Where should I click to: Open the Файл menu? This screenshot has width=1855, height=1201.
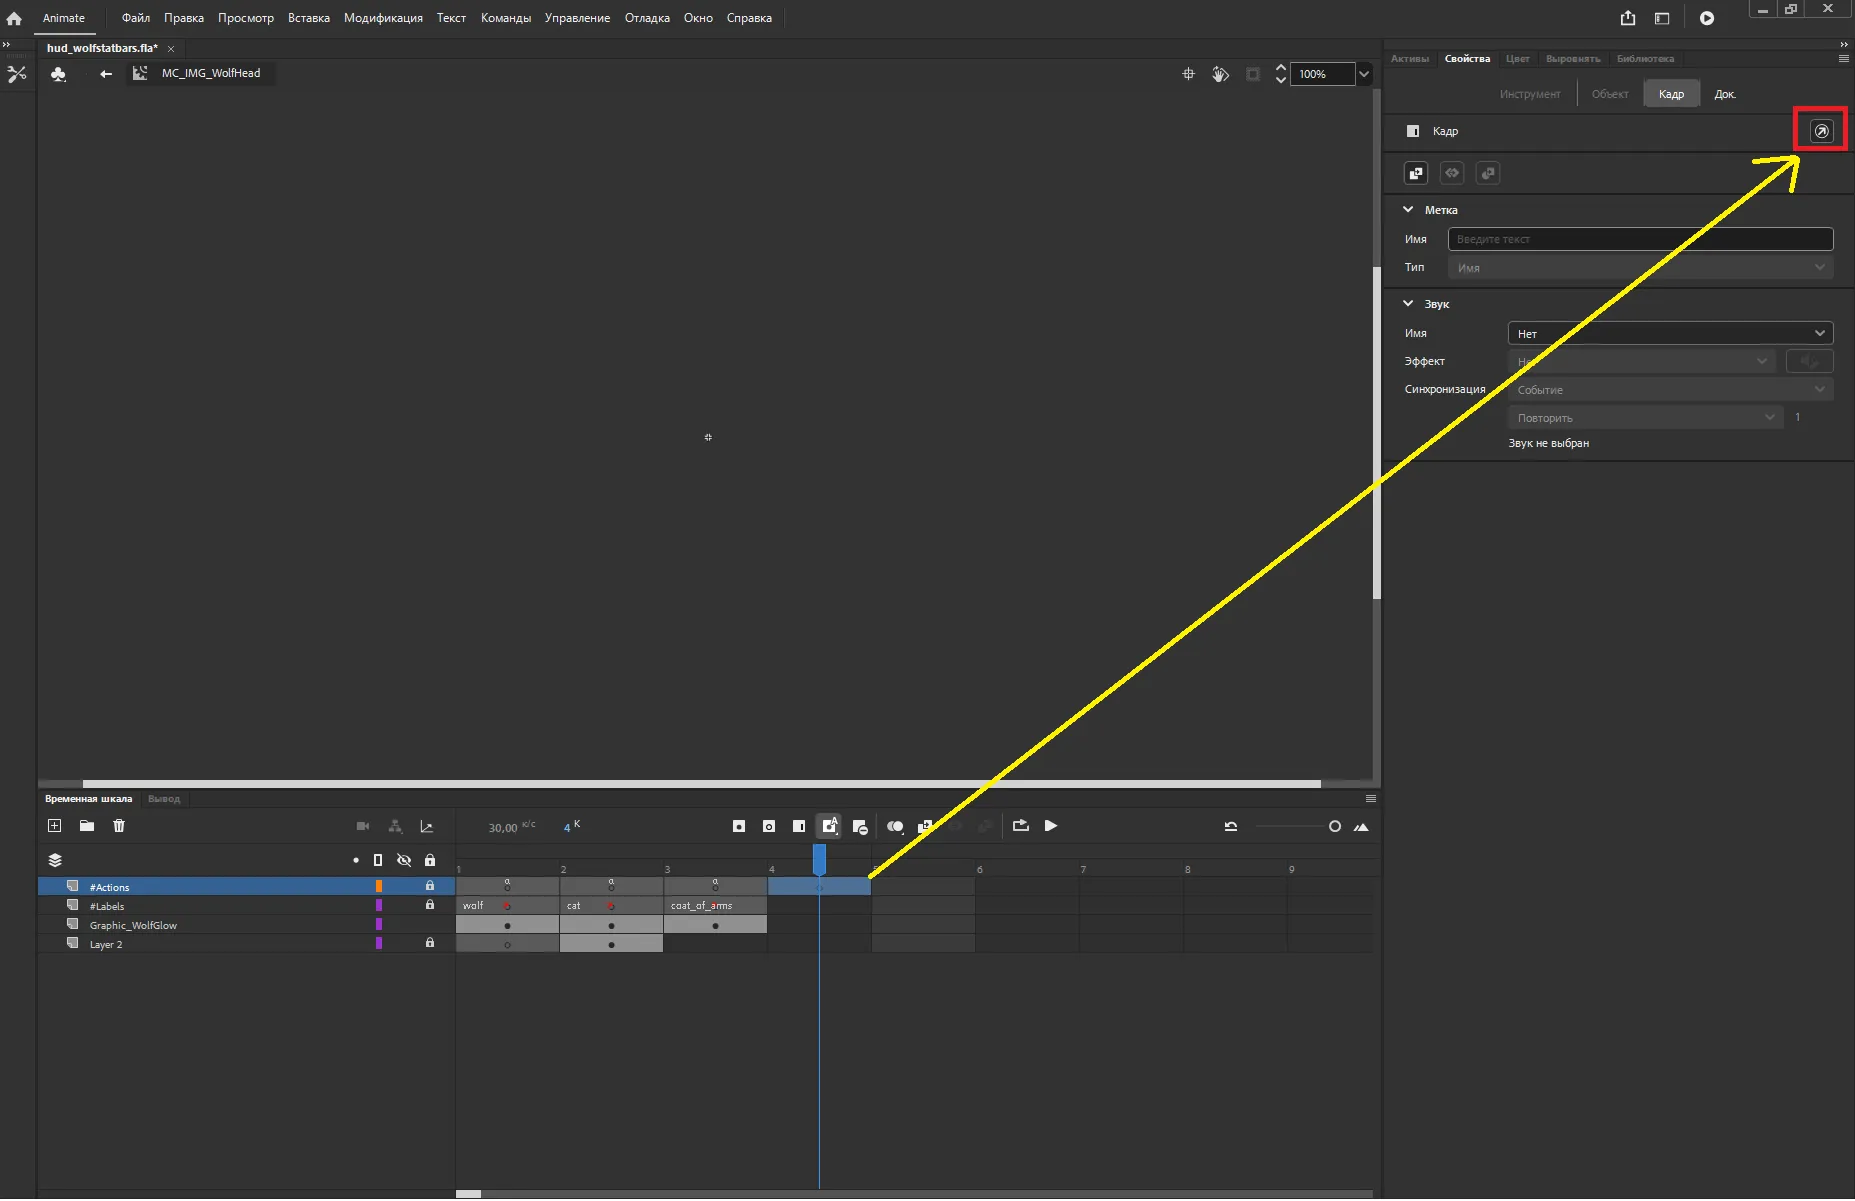(136, 17)
